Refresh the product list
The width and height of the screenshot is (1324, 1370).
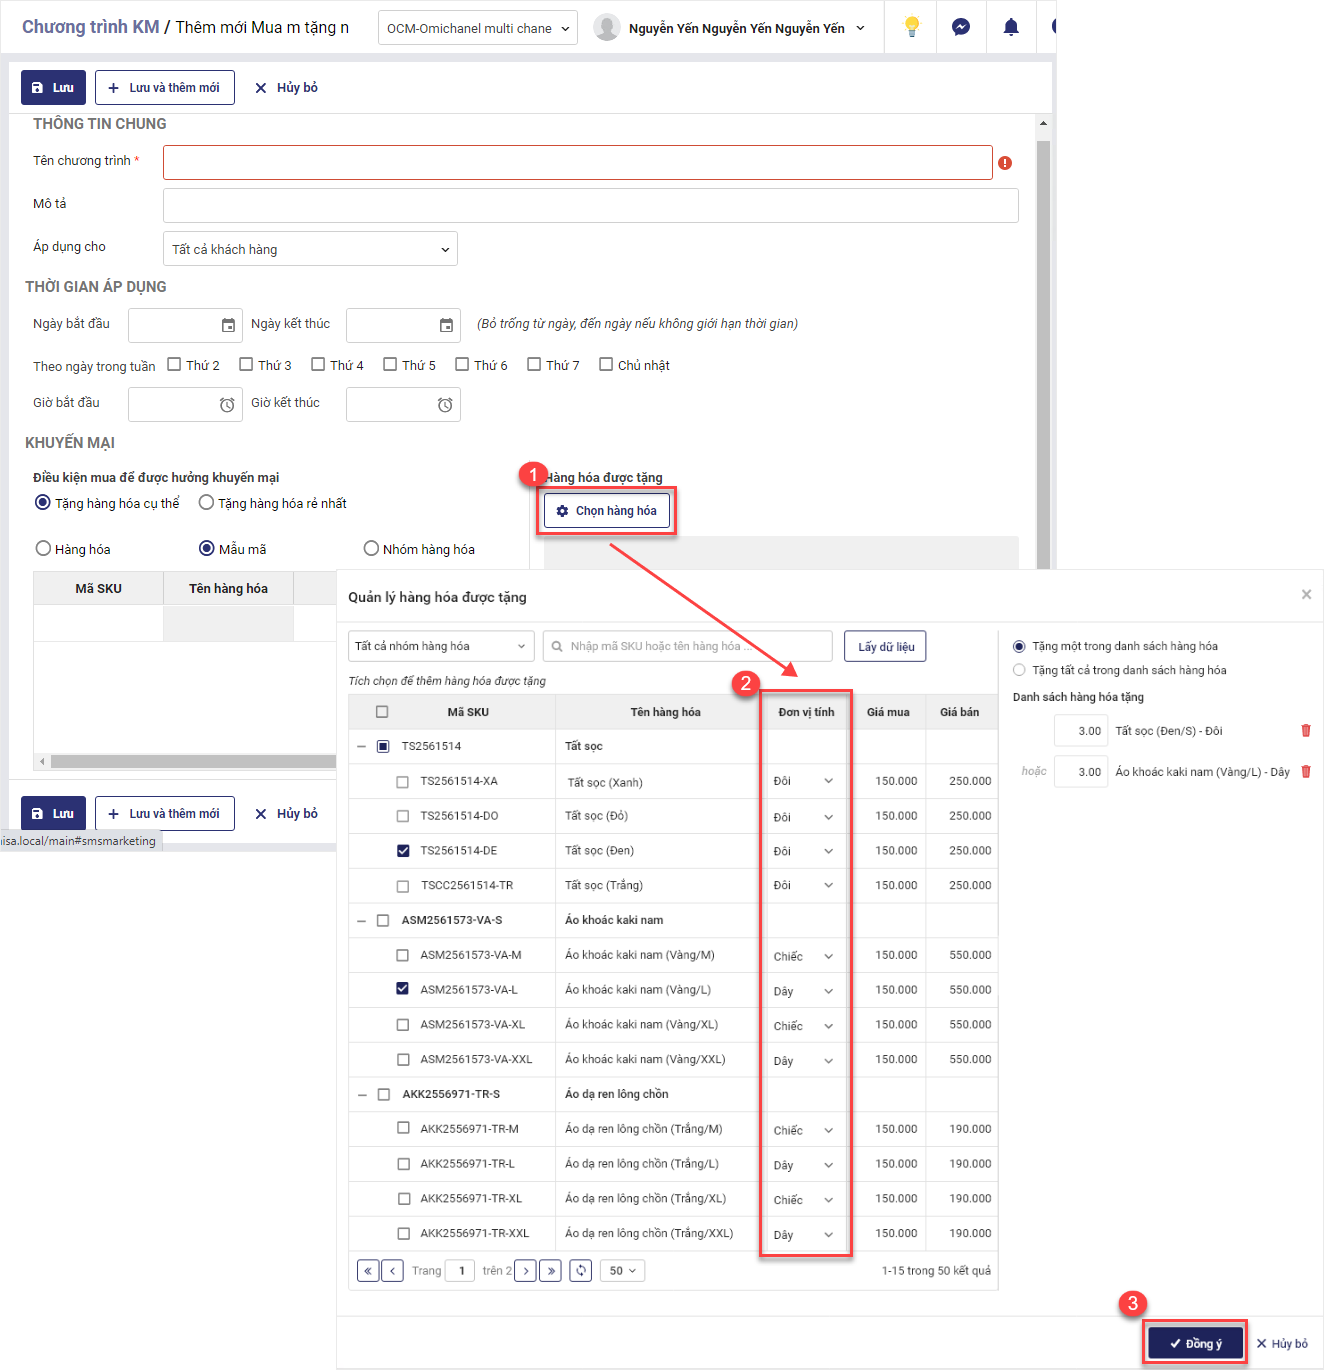[x=581, y=1271]
